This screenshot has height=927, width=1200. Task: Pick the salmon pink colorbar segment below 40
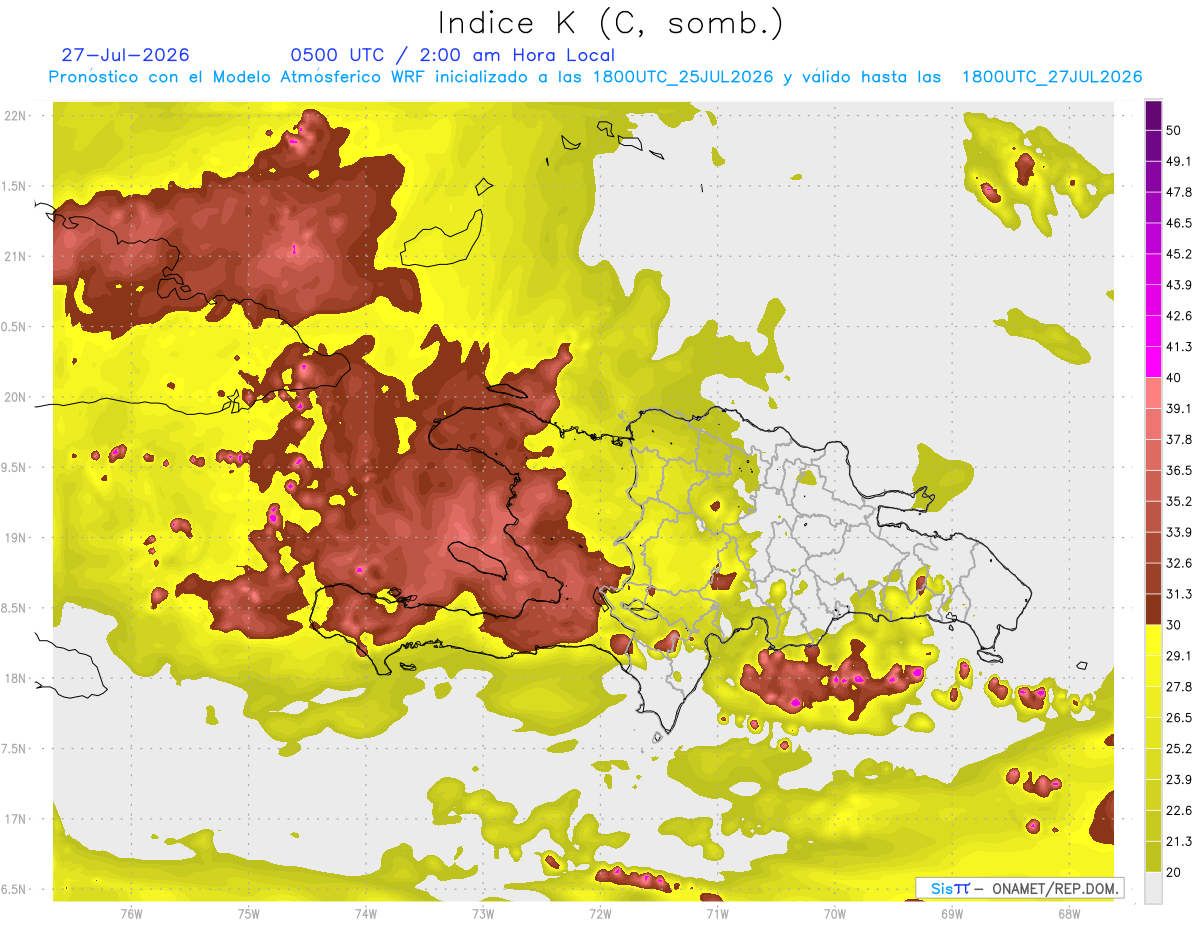point(1153,393)
